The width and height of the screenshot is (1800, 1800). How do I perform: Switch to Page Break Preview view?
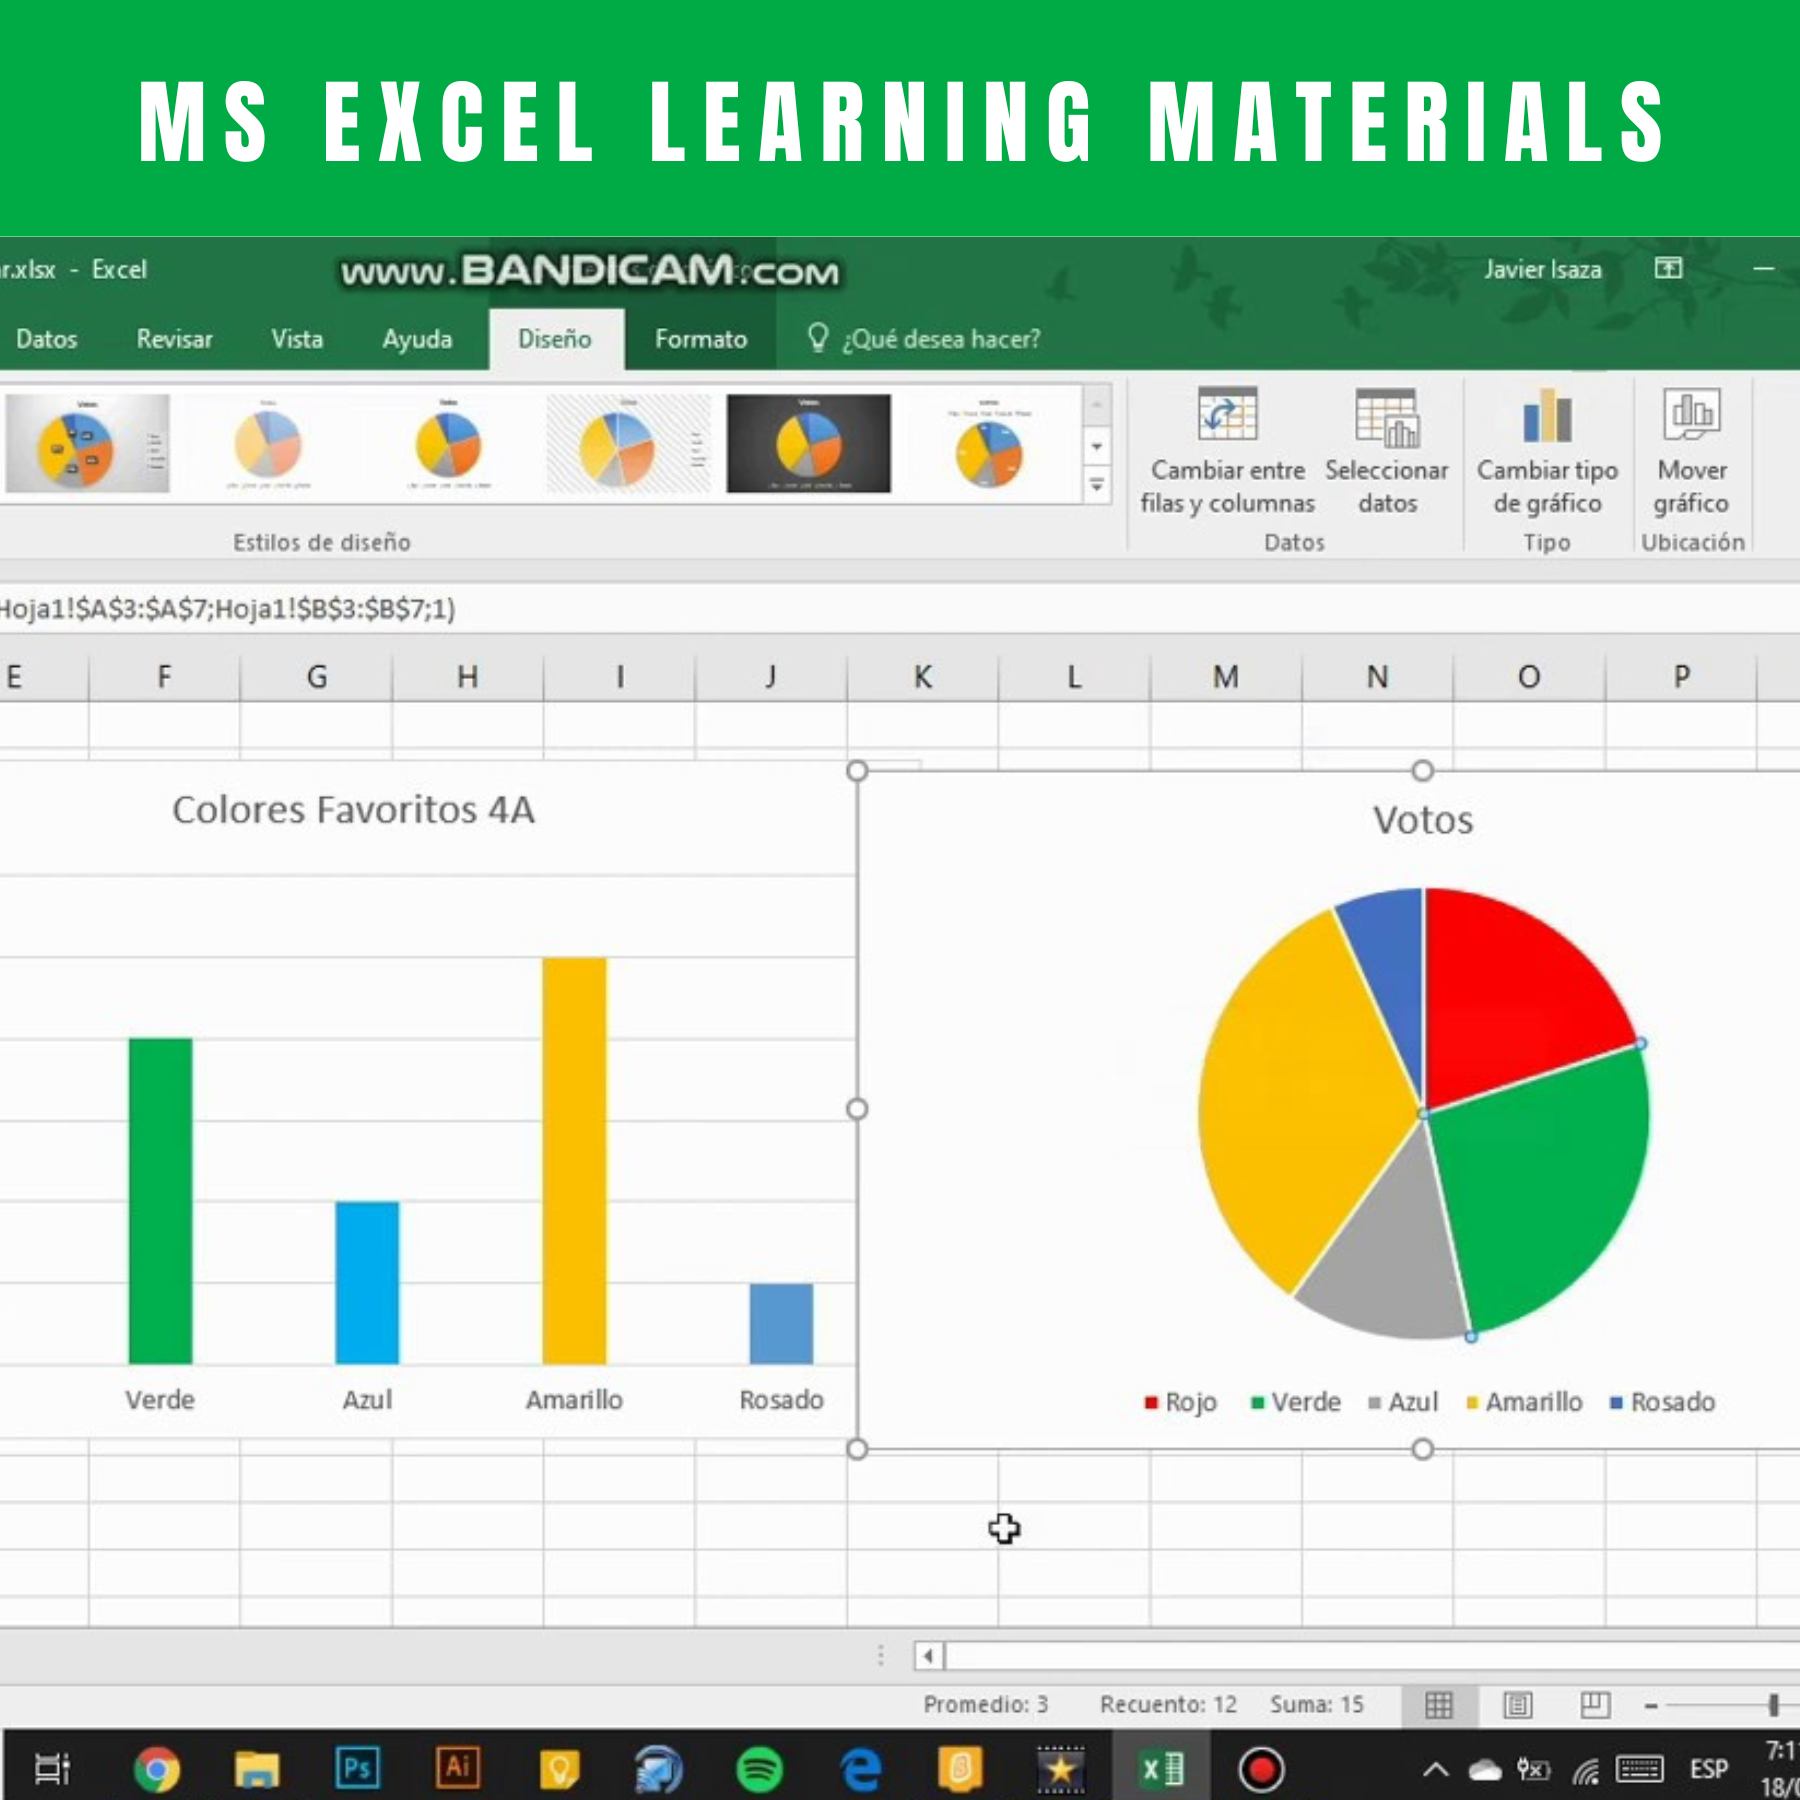(x=1595, y=1705)
